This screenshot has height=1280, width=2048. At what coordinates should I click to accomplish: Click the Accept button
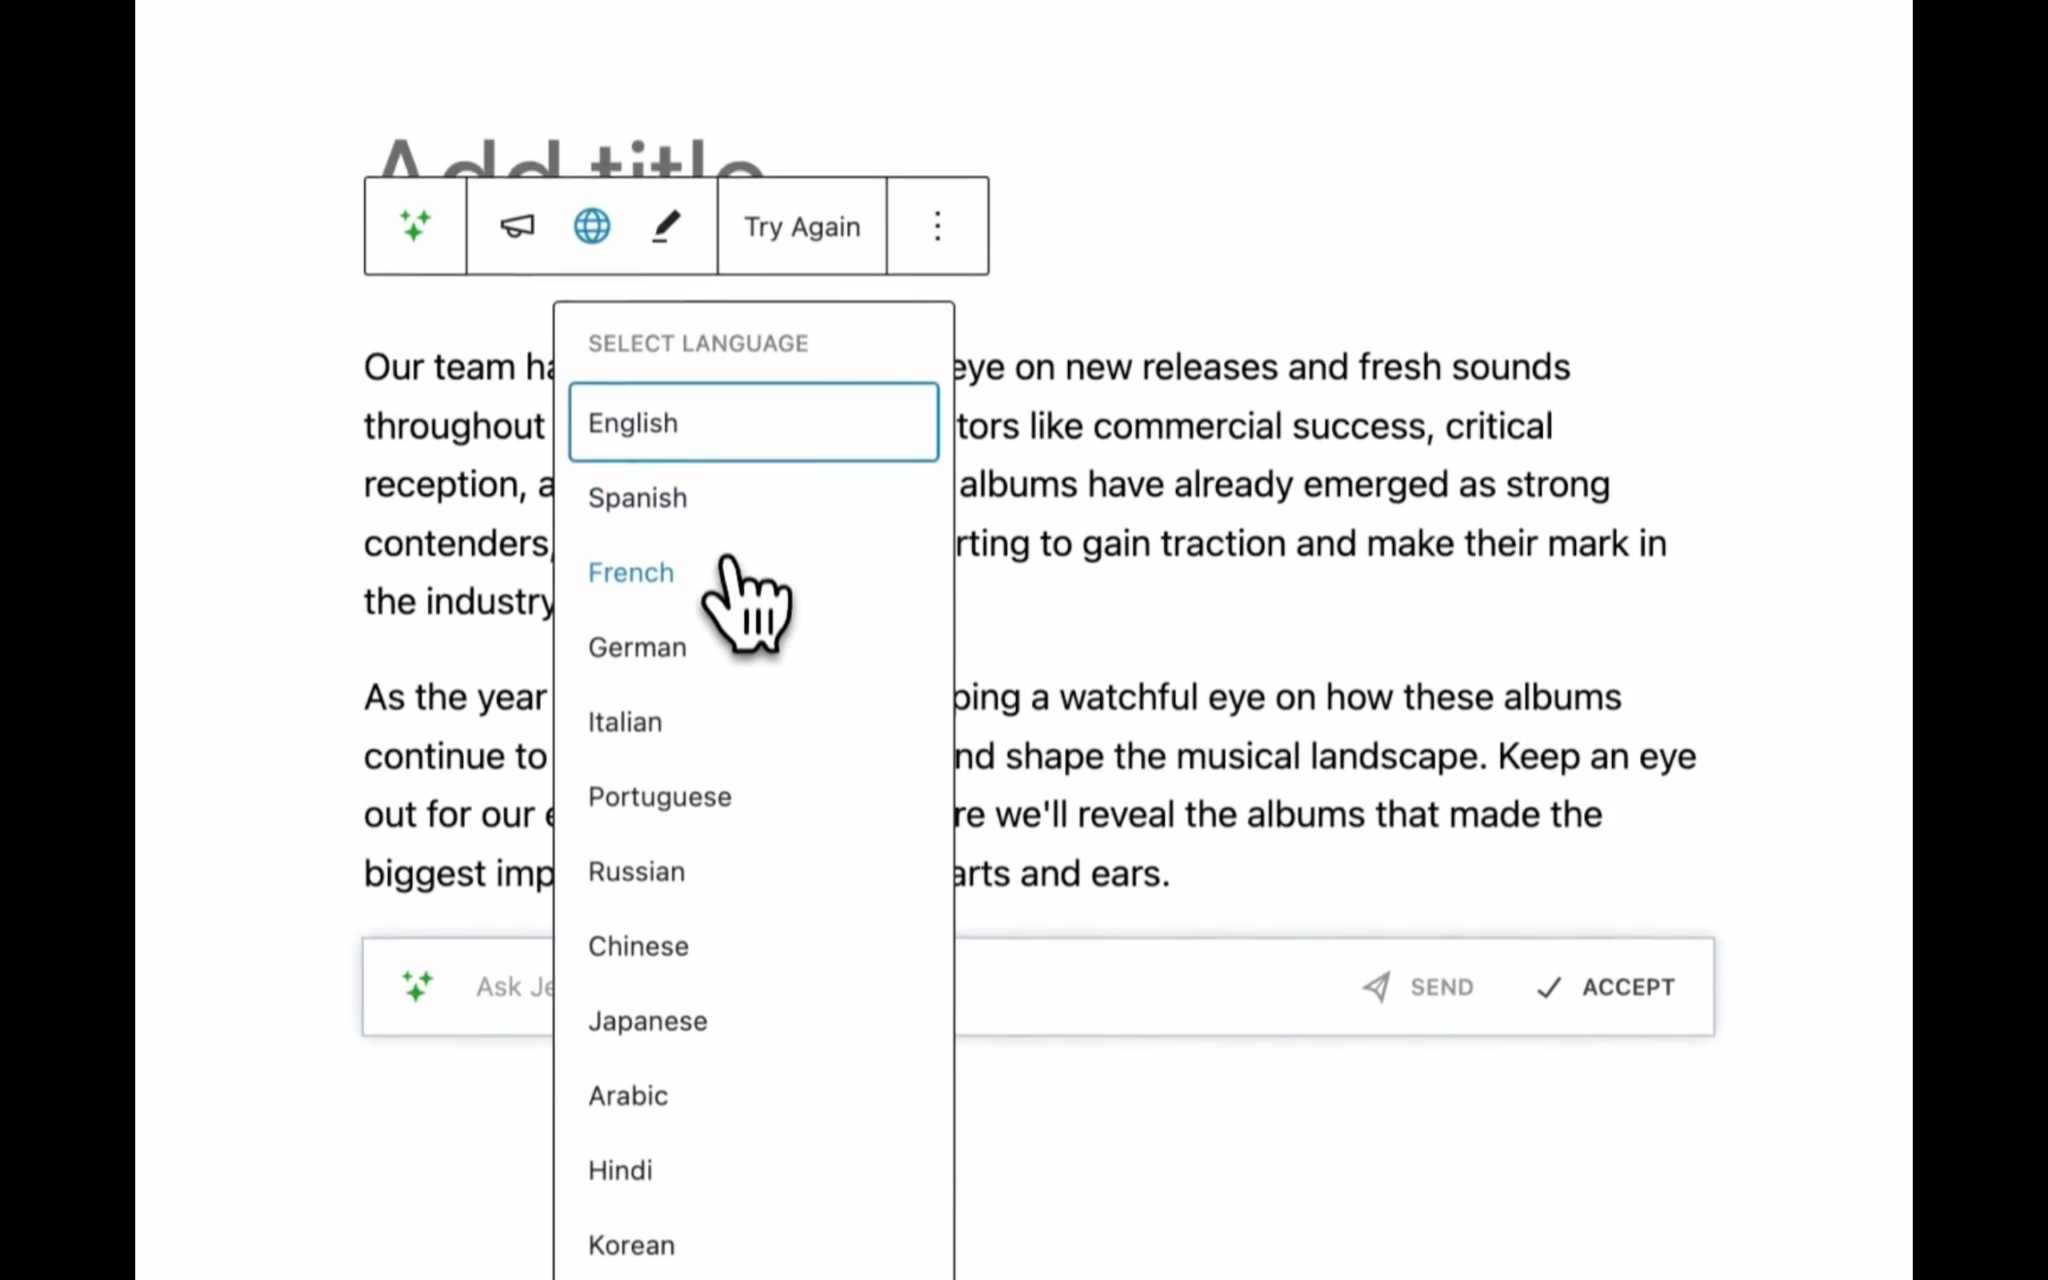click(x=1628, y=987)
